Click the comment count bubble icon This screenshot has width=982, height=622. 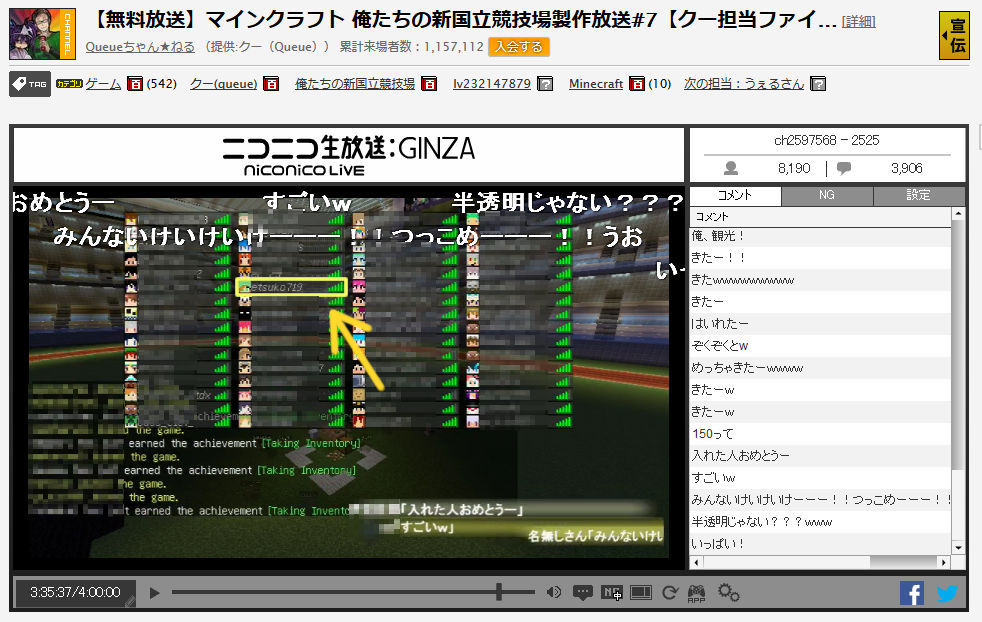[x=844, y=168]
